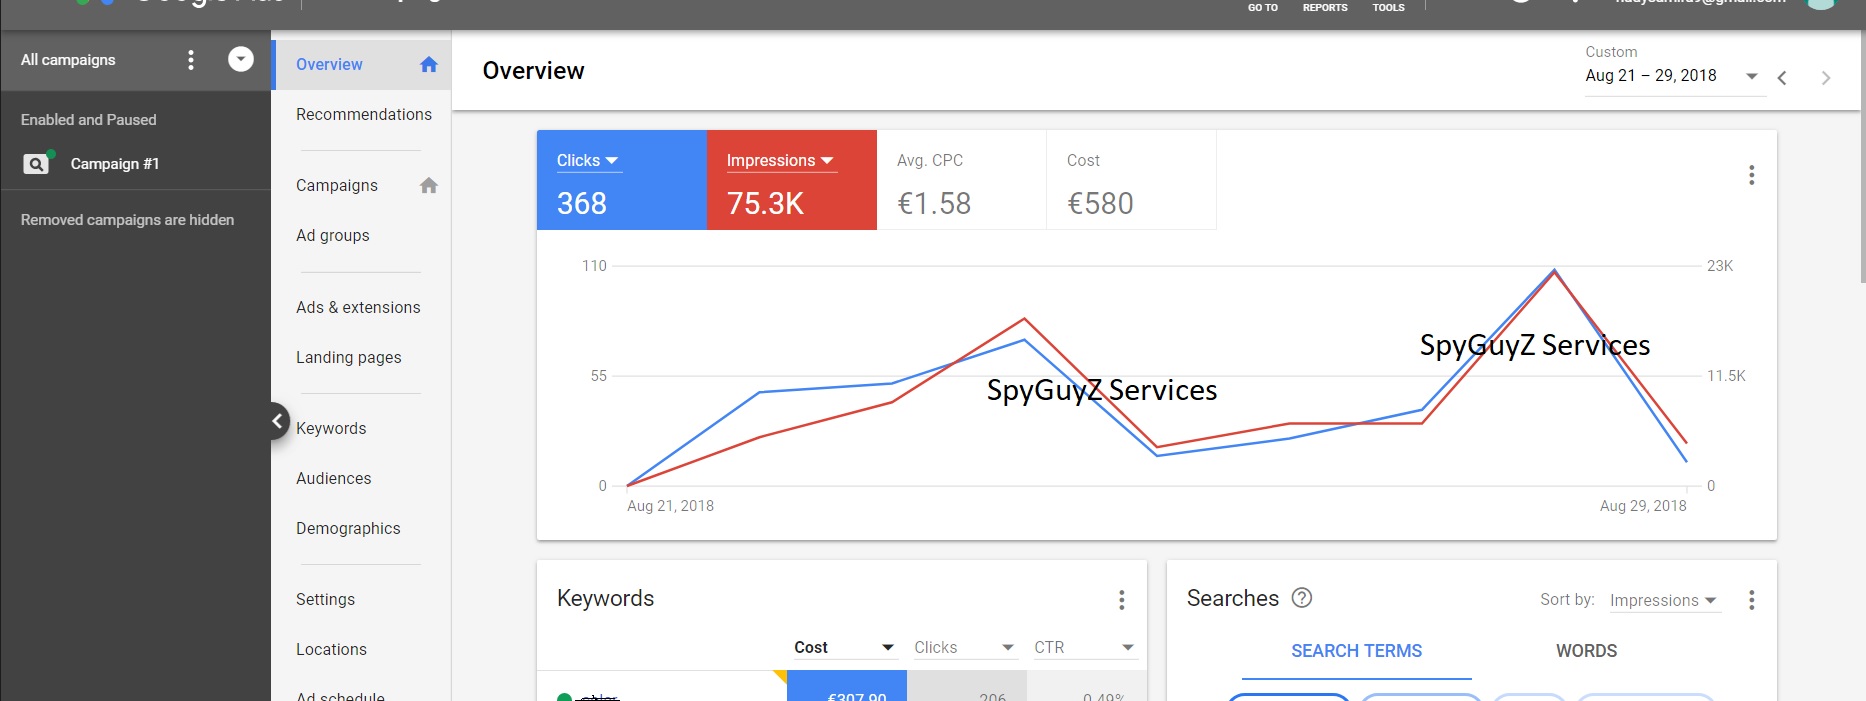The width and height of the screenshot is (1866, 701).
Task: Click the Aug 21, 2018 chart axis label
Action: (x=670, y=506)
